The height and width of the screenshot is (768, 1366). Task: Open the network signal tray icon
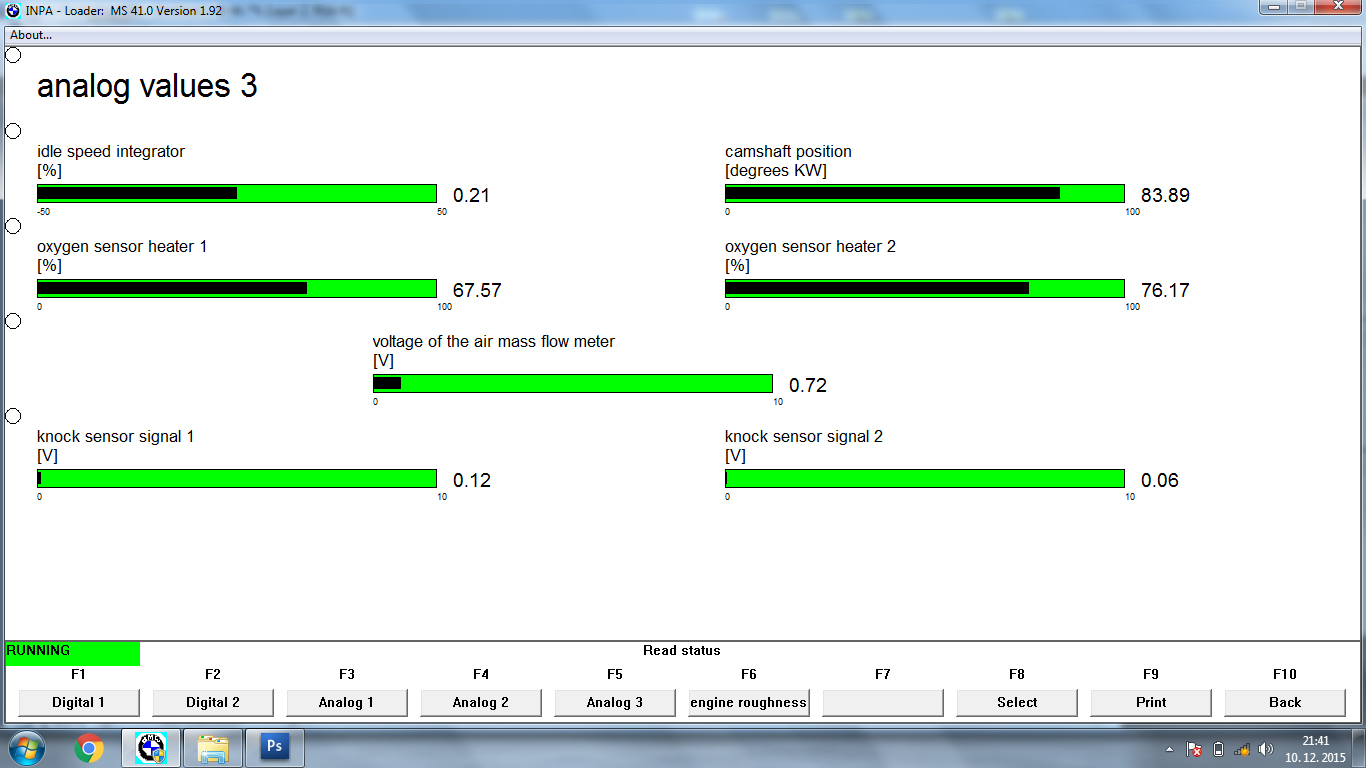1242,749
